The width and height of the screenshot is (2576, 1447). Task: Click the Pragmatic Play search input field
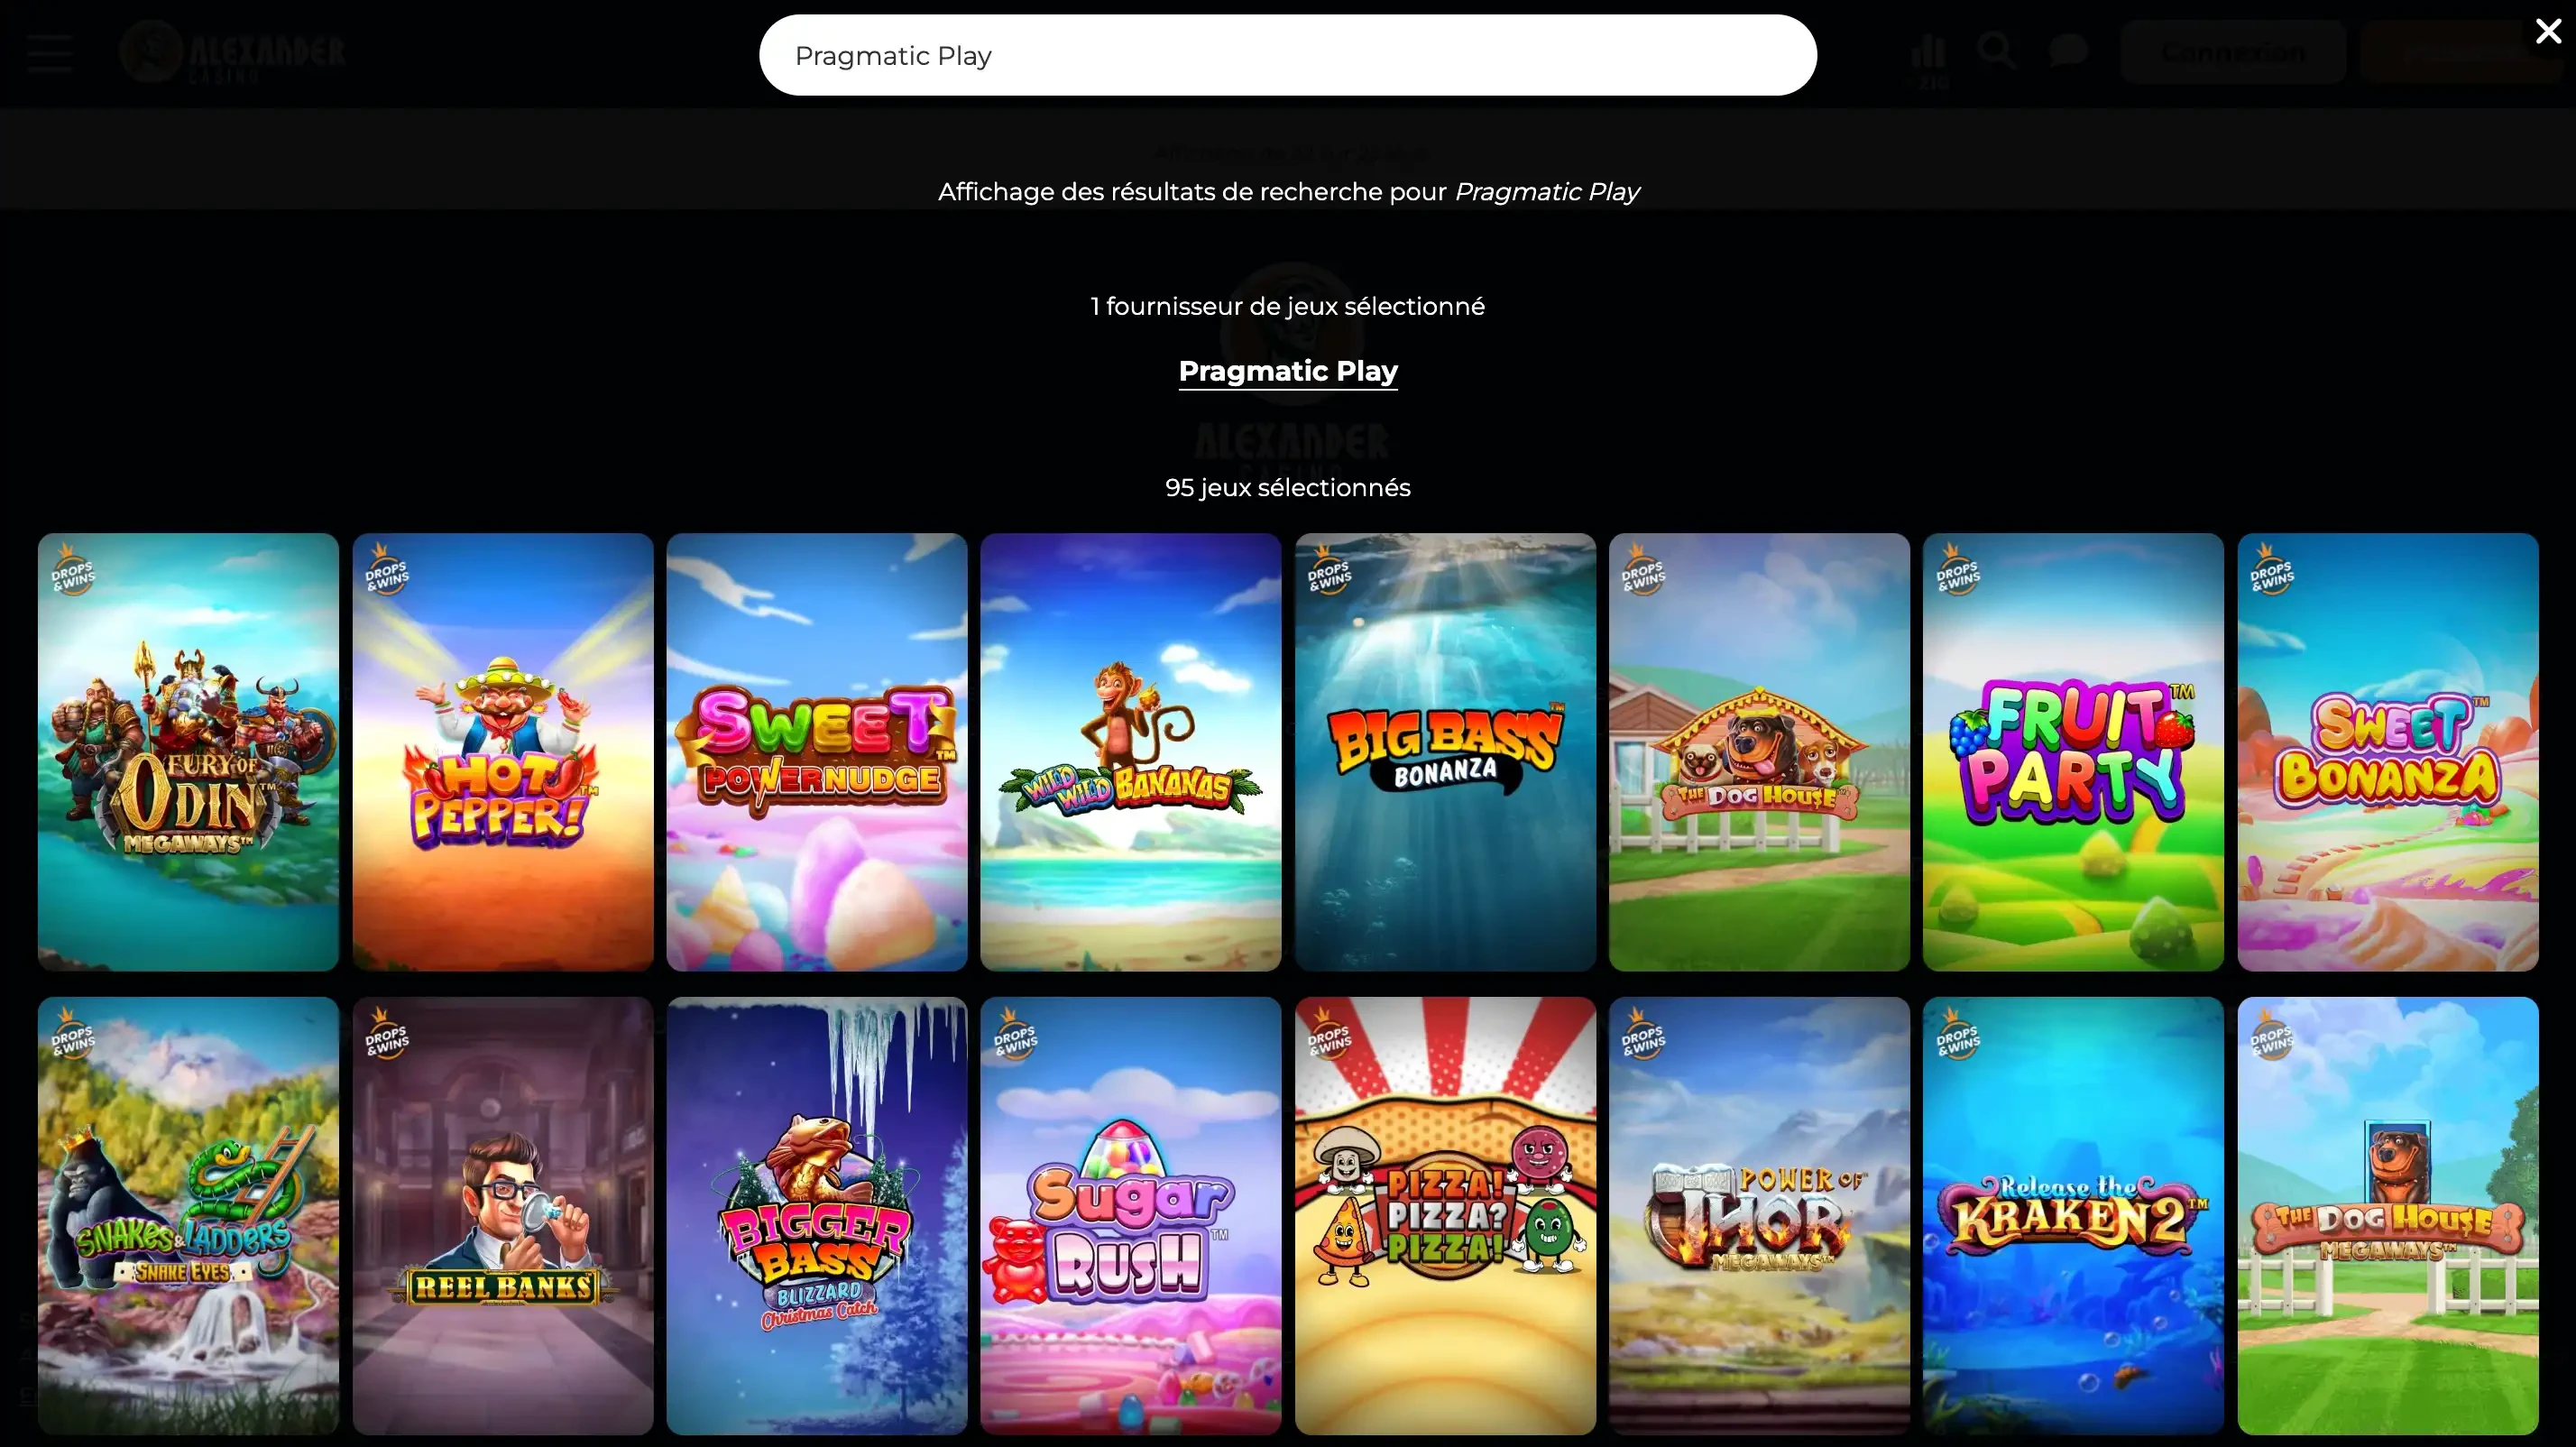(x=1287, y=55)
